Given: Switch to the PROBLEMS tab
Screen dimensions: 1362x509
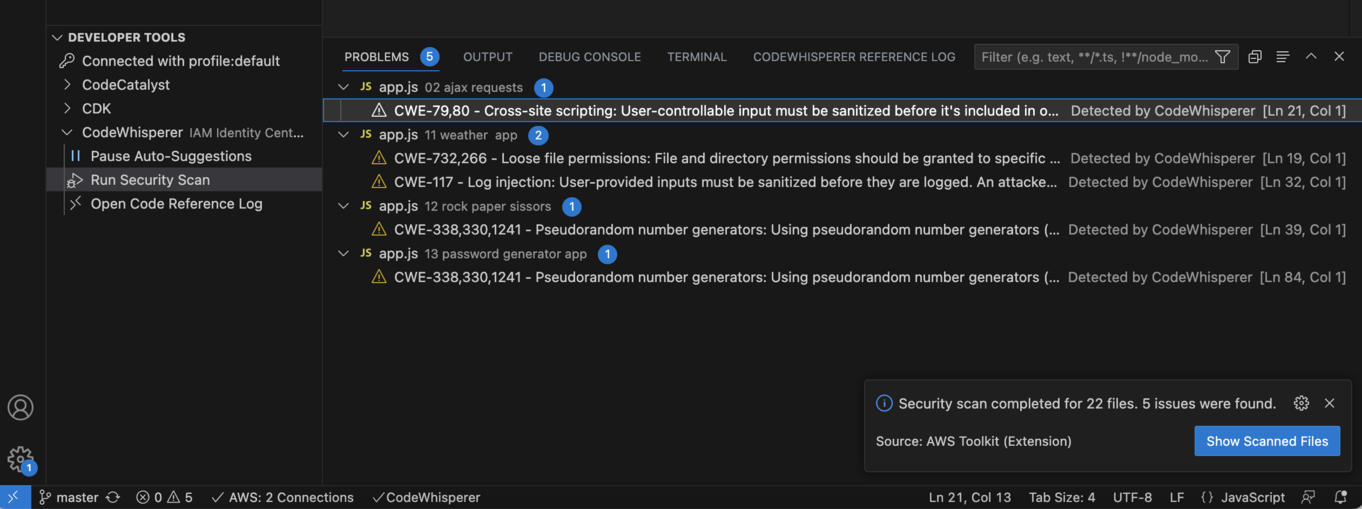Looking at the screenshot, I should tap(377, 57).
